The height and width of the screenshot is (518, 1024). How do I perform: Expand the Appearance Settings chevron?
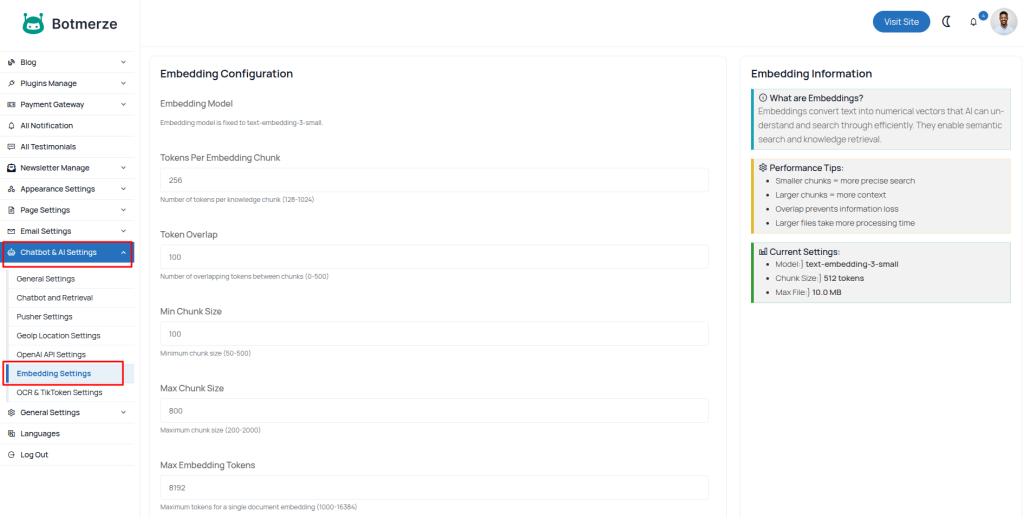[x=123, y=189]
